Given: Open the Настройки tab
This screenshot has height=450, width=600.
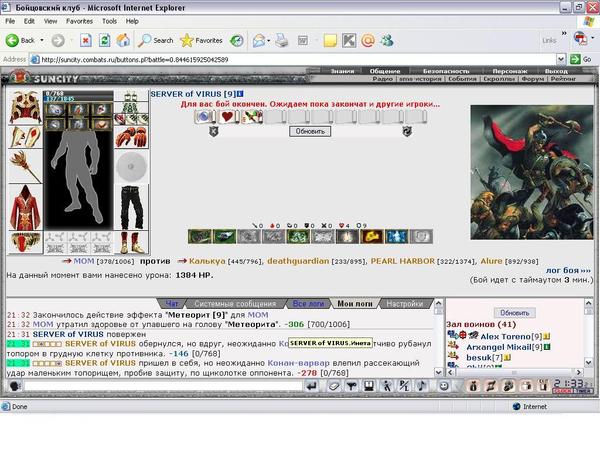Looking at the screenshot, I should (x=404, y=303).
